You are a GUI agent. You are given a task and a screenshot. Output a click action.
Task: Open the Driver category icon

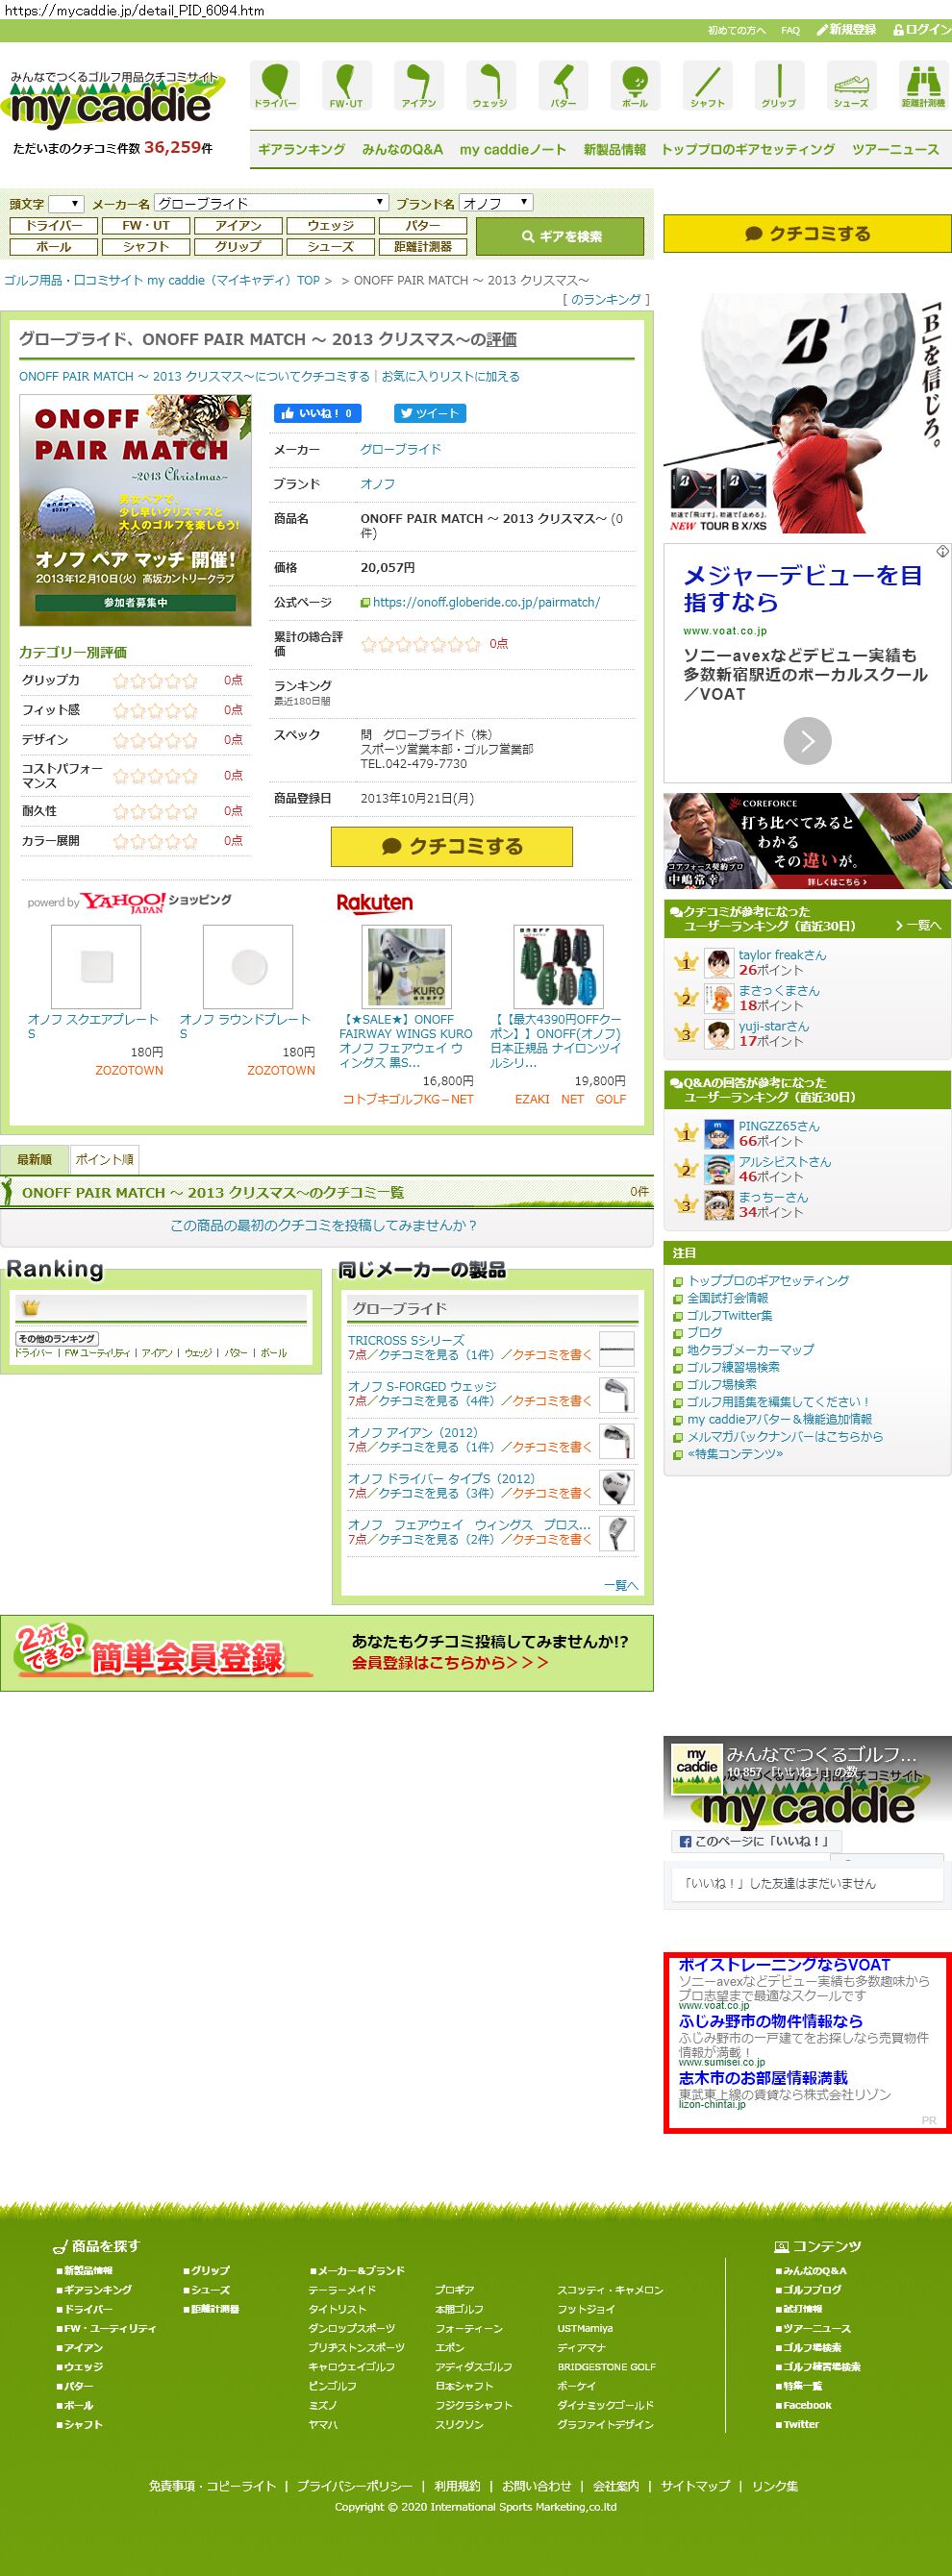point(275,85)
